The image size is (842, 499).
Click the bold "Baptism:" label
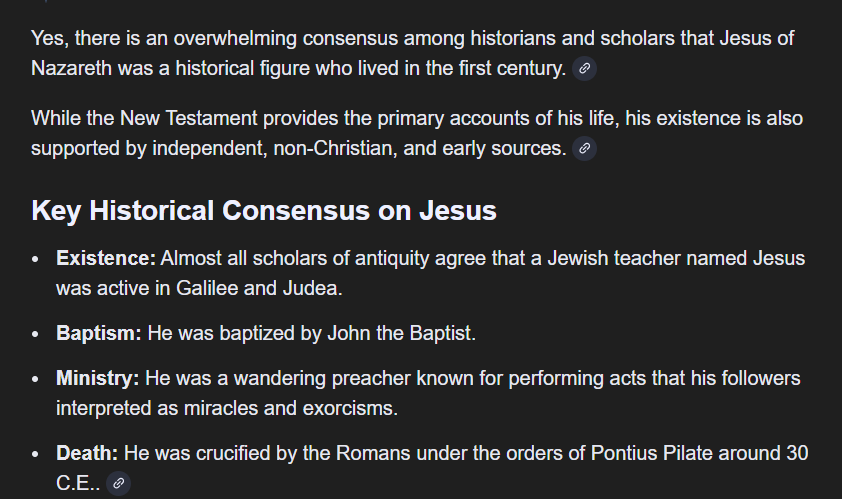click(99, 333)
